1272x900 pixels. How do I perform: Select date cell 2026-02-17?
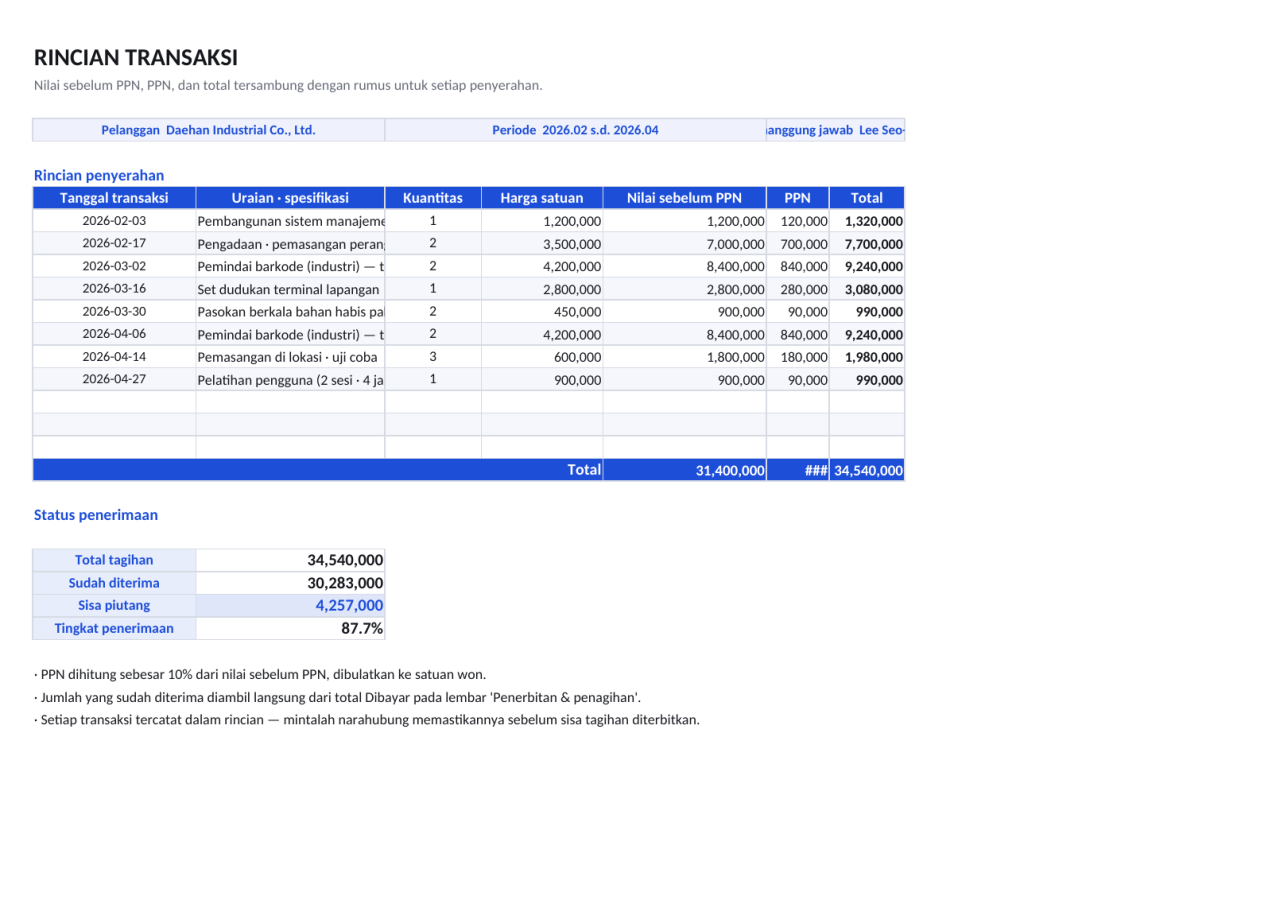[x=114, y=243]
